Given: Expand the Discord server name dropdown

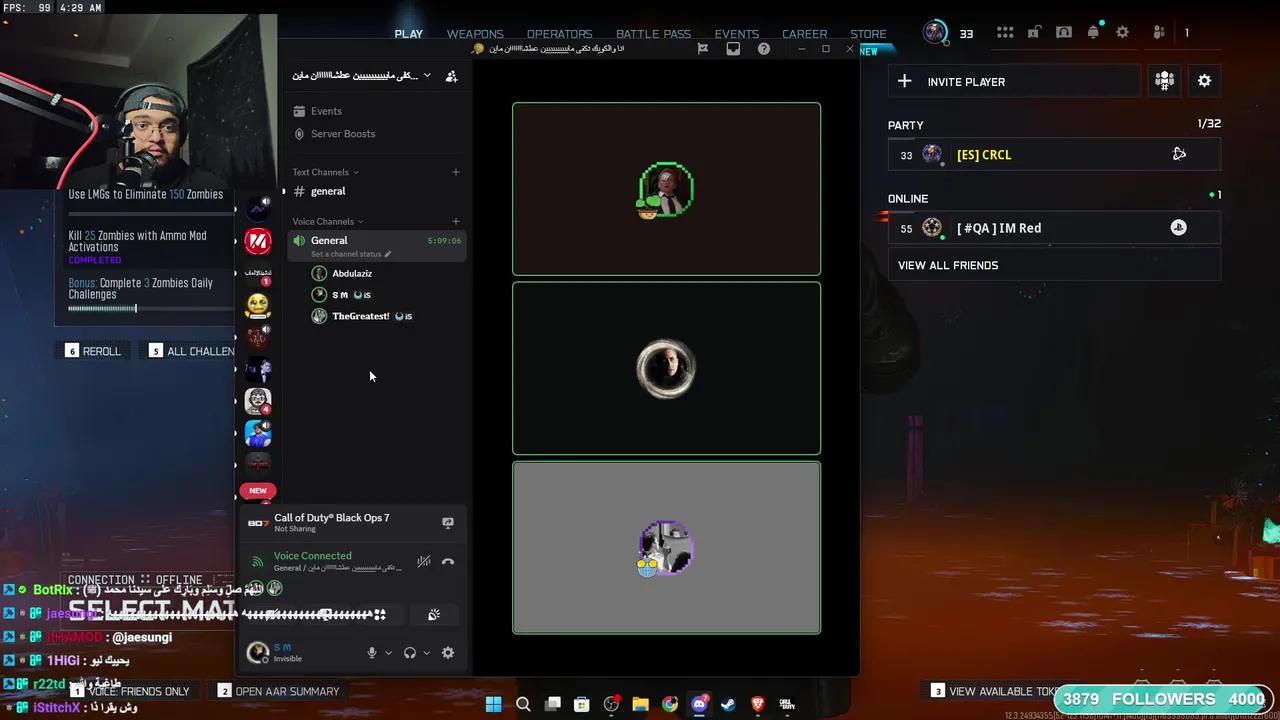Looking at the screenshot, I should point(427,76).
